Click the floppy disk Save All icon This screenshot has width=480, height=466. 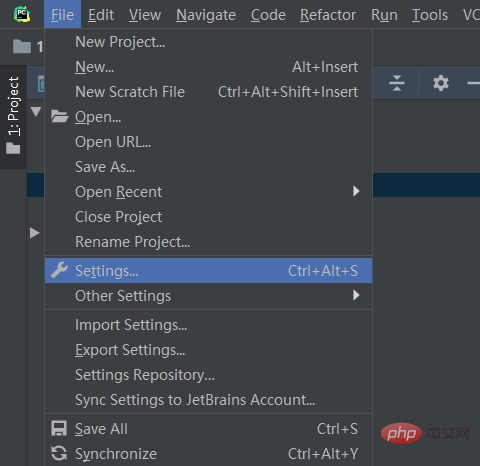[59, 429]
